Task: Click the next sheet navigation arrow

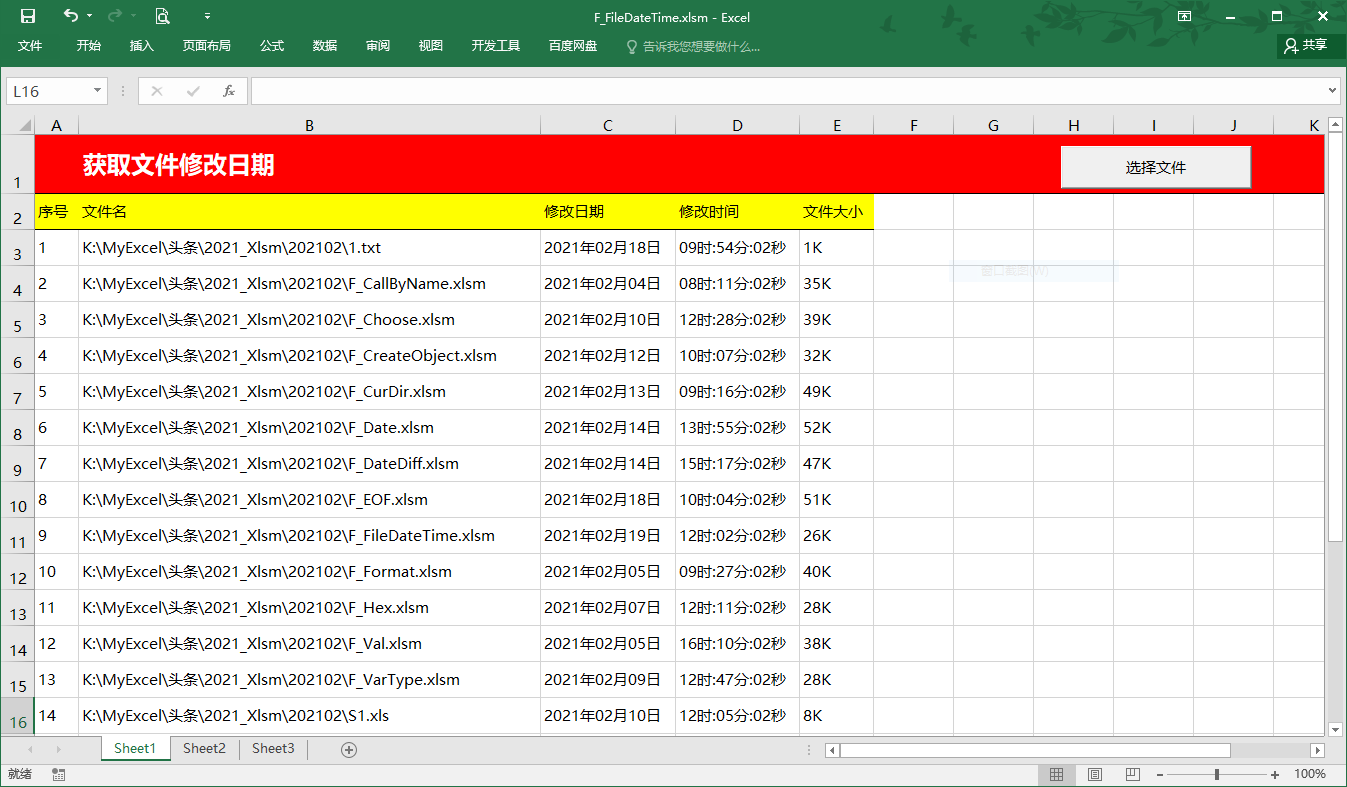Action: [59, 749]
